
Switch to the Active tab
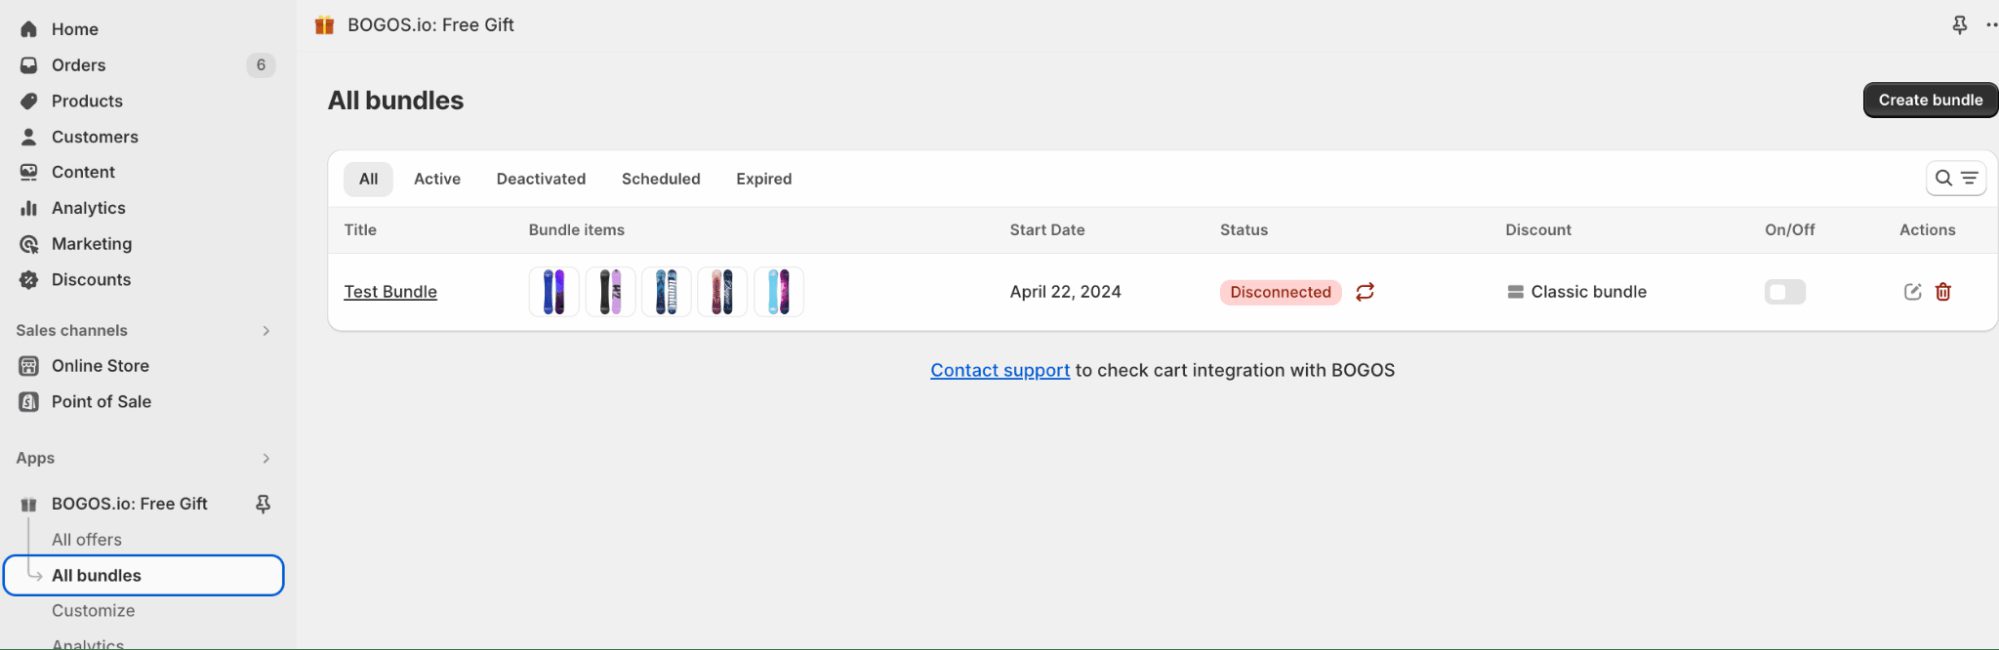pos(437,179)
